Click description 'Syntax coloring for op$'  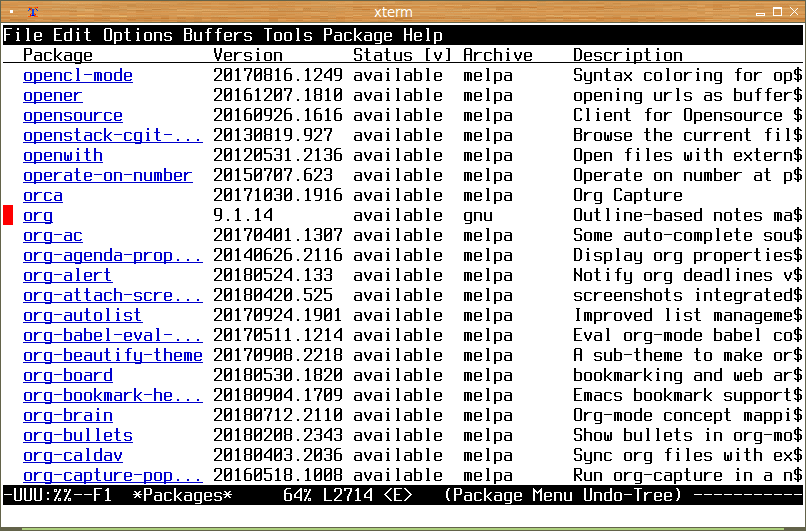pos(687,76)
